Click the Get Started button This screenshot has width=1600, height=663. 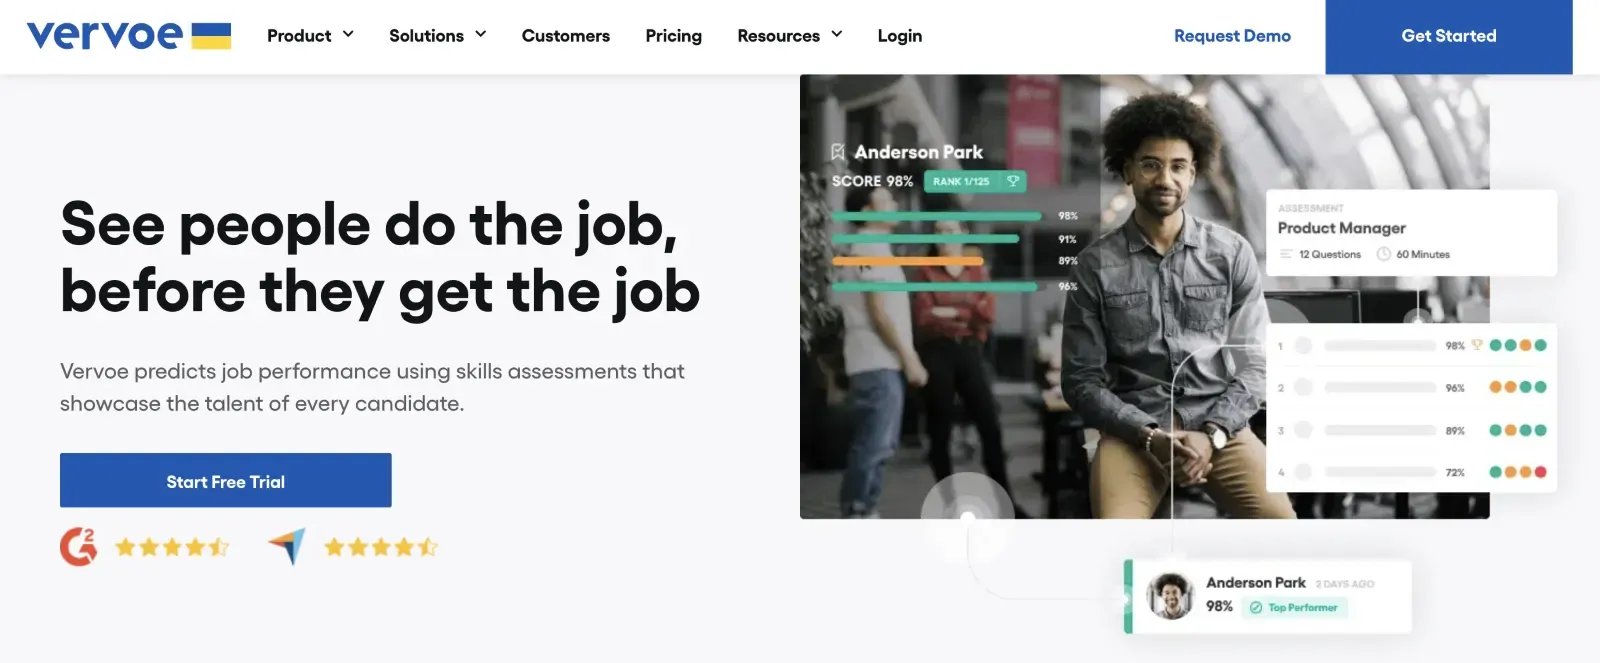1448,37
